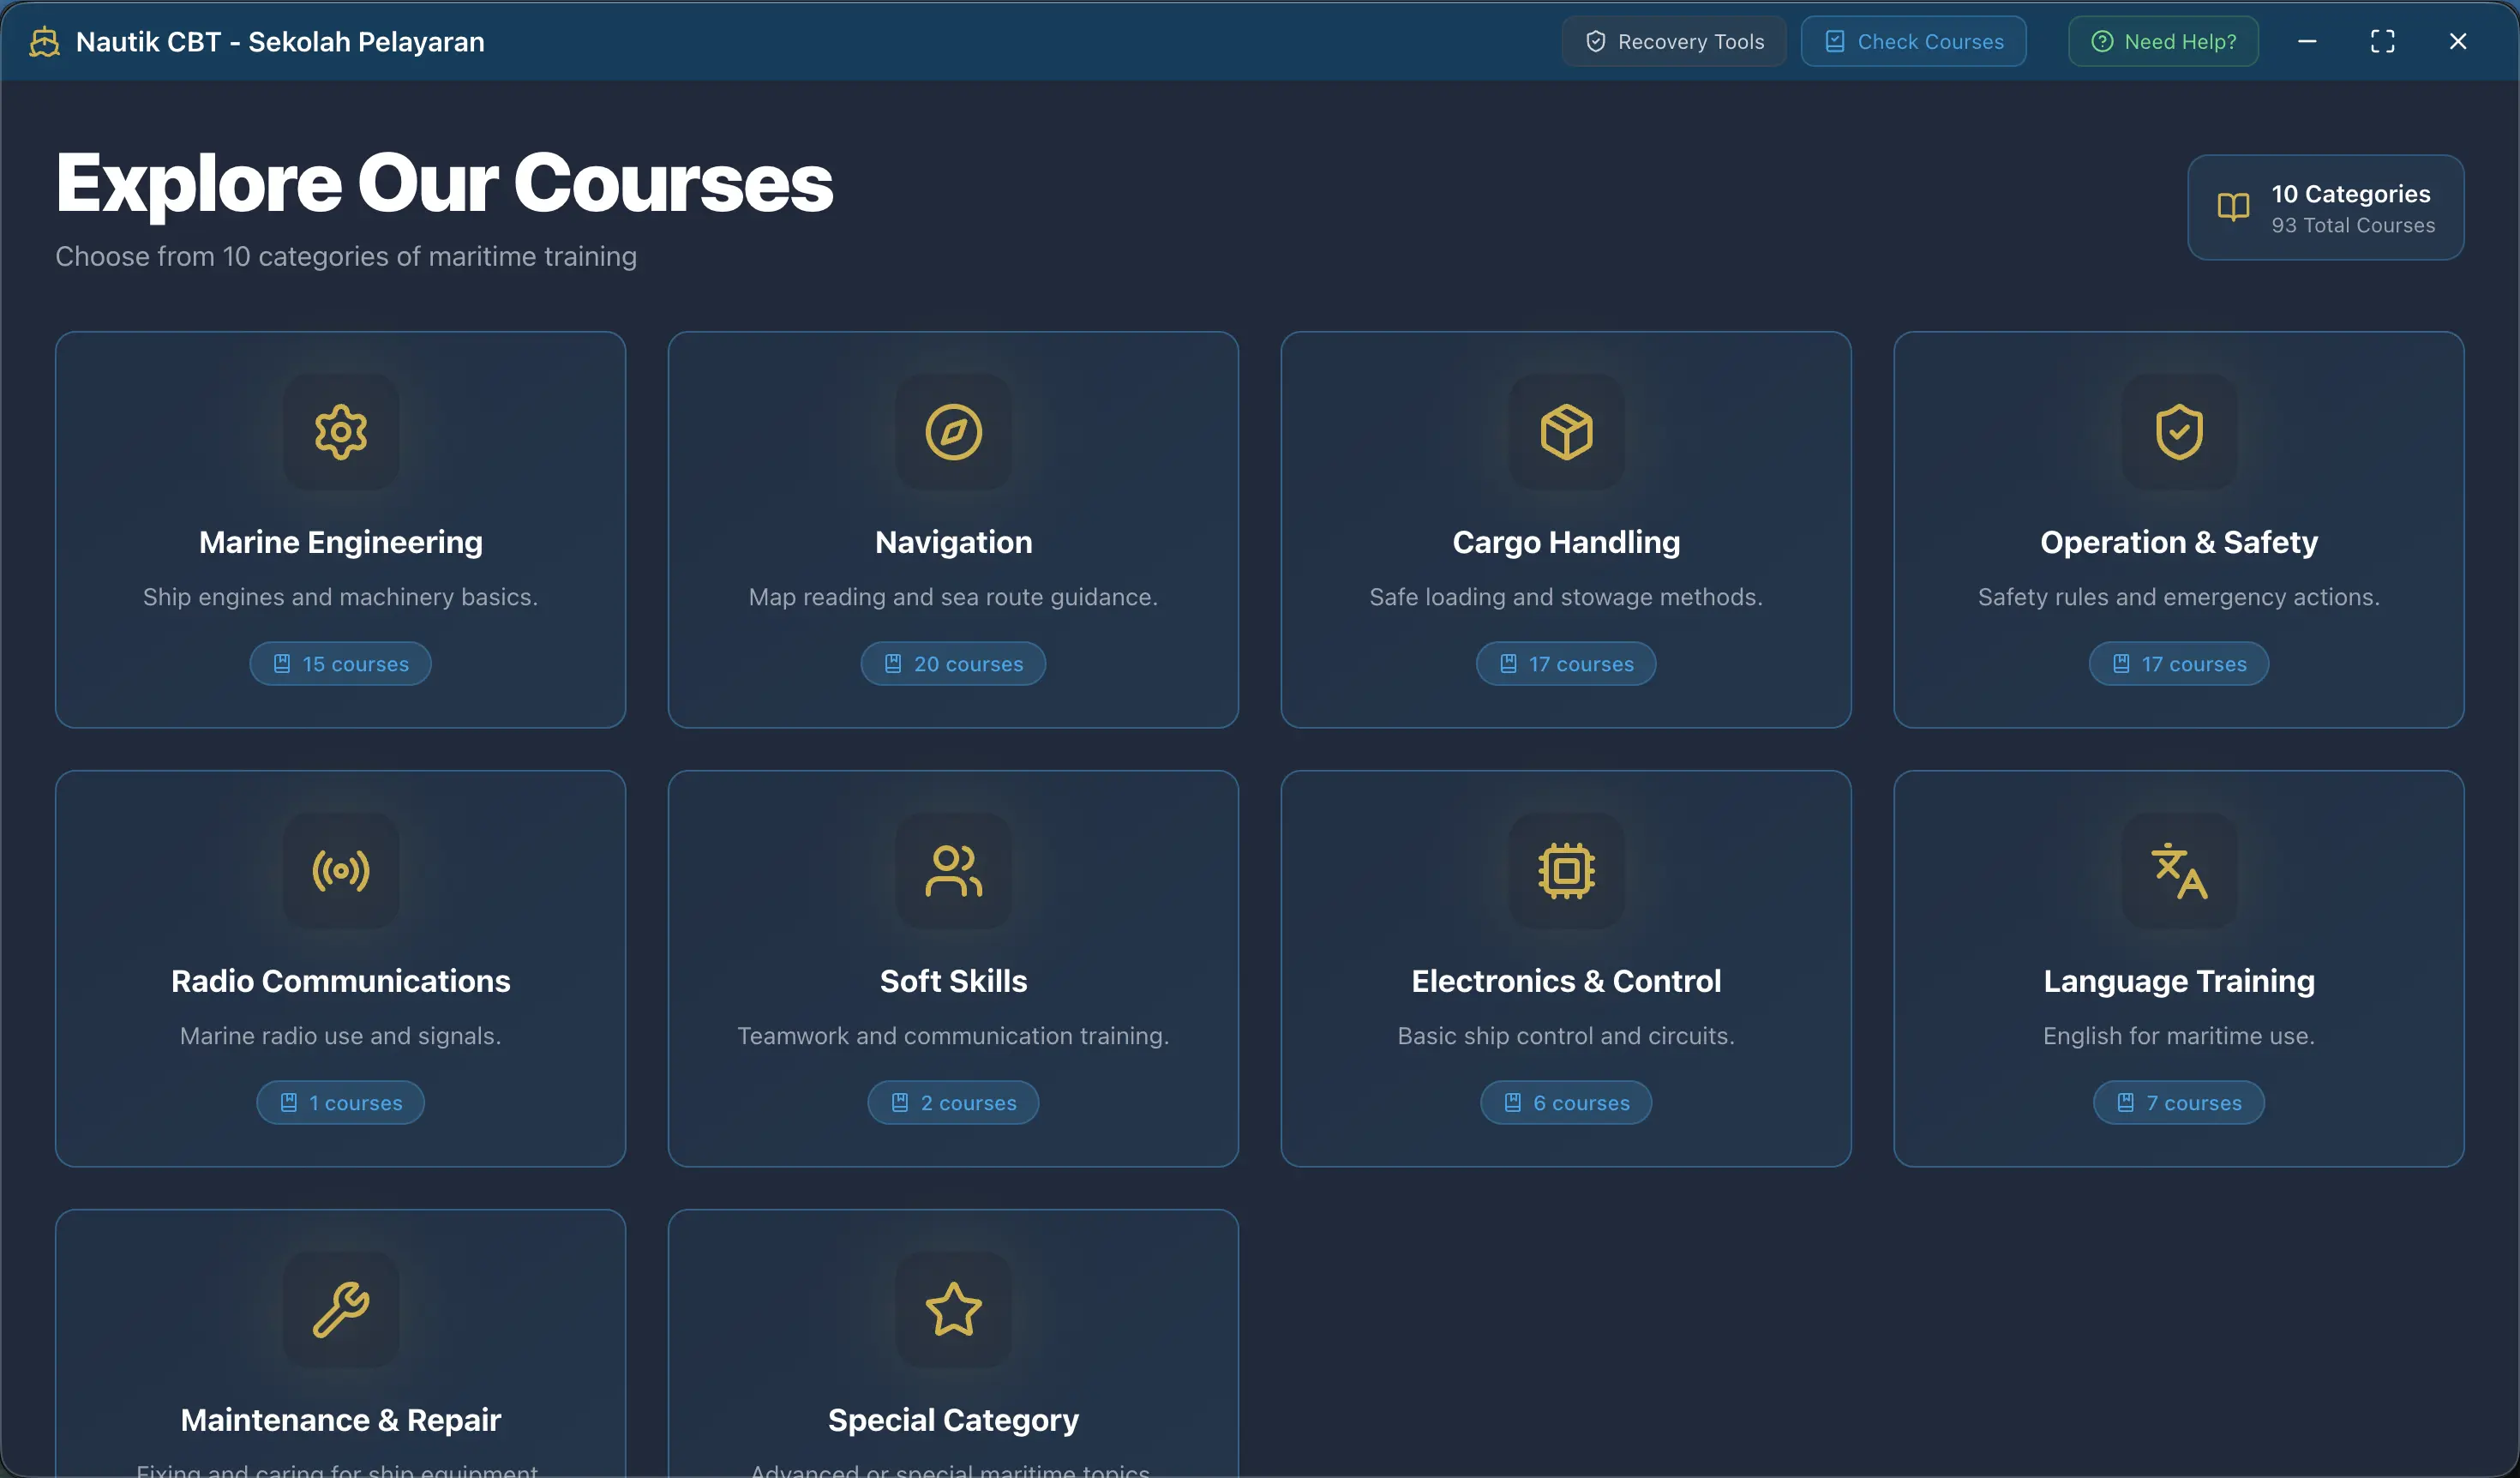The width and height of the screenshot is (2520, 1478).
Task: Click "Safety rules and emergency actions." description
Action: coord(2179,597)
